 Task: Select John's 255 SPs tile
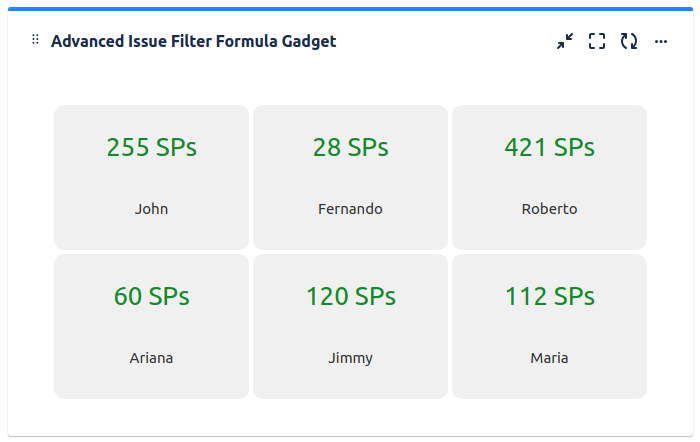click(151, 177)
